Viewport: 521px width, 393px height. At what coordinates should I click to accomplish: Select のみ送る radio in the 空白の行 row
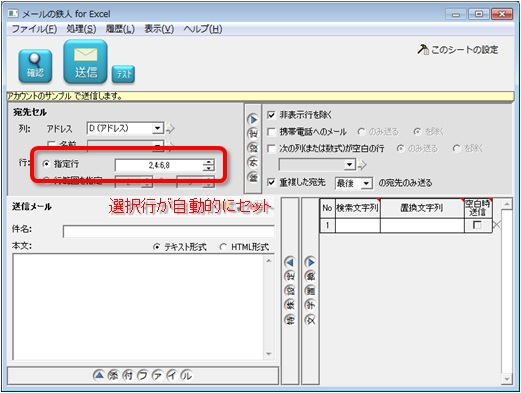400,148
